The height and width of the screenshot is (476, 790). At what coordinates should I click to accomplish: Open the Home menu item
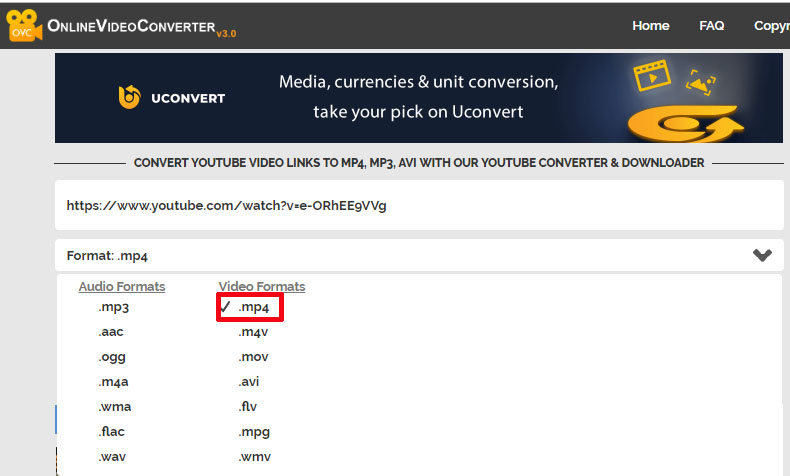651,26
